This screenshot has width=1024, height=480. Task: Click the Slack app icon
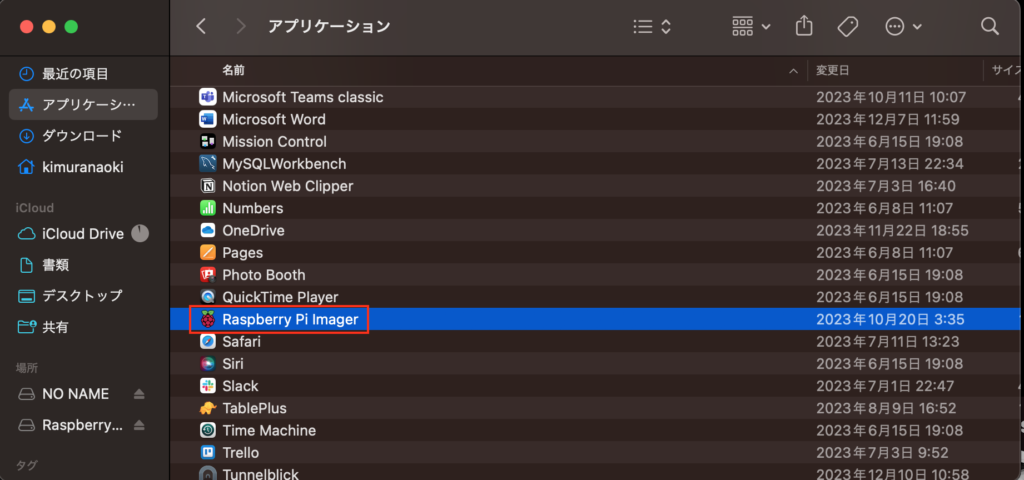click(x=208, y=386)
